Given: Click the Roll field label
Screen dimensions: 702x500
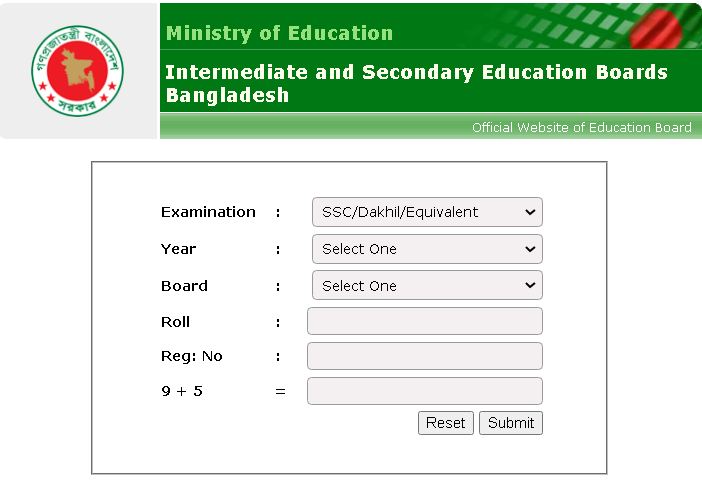Looking at the screenshot, I should coord(175,322).
